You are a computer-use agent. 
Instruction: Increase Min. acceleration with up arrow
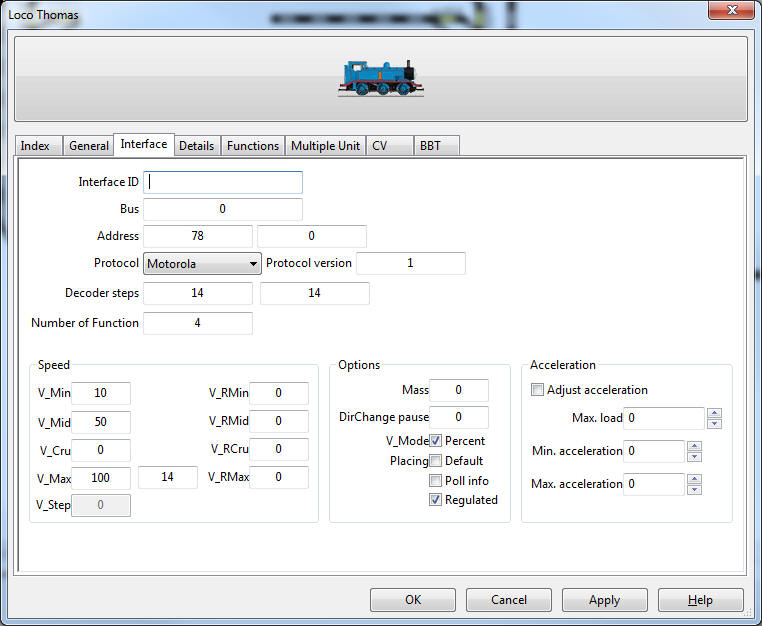click(695, 446)
